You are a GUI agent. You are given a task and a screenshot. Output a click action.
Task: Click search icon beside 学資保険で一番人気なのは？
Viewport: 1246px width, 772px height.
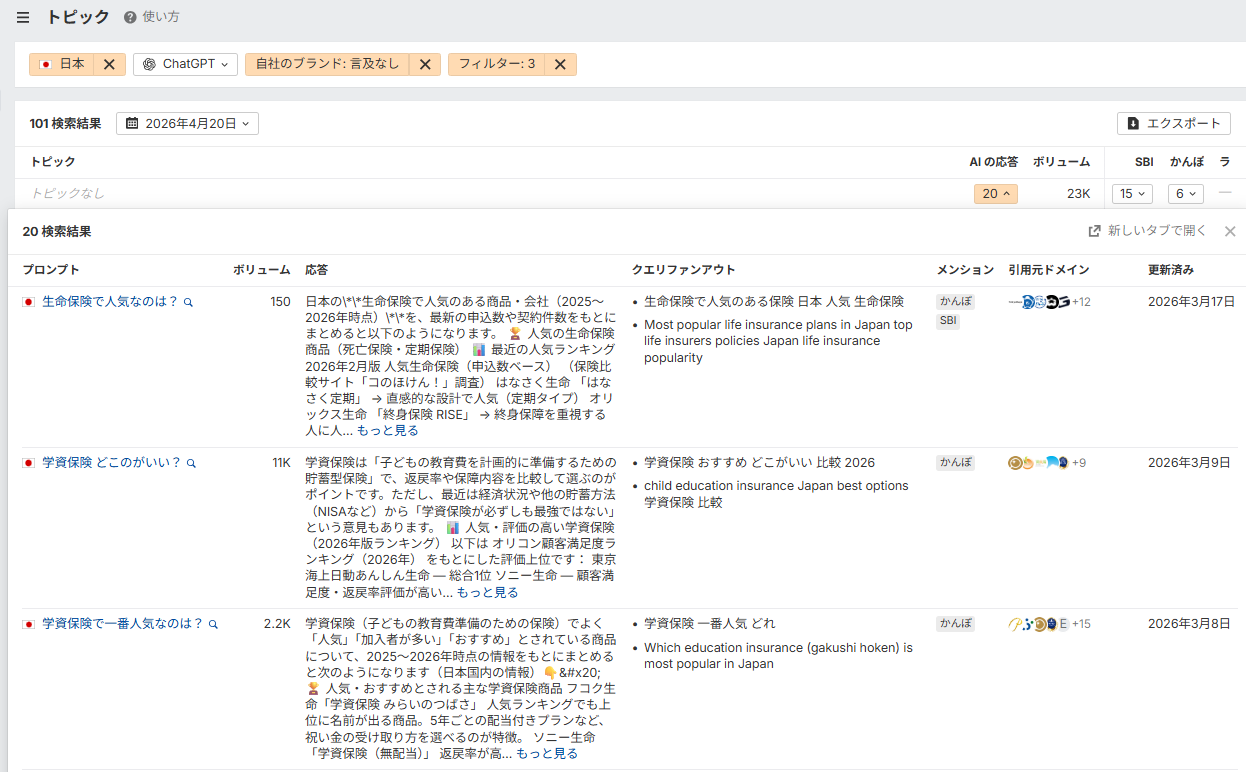(x=213, y=624)
